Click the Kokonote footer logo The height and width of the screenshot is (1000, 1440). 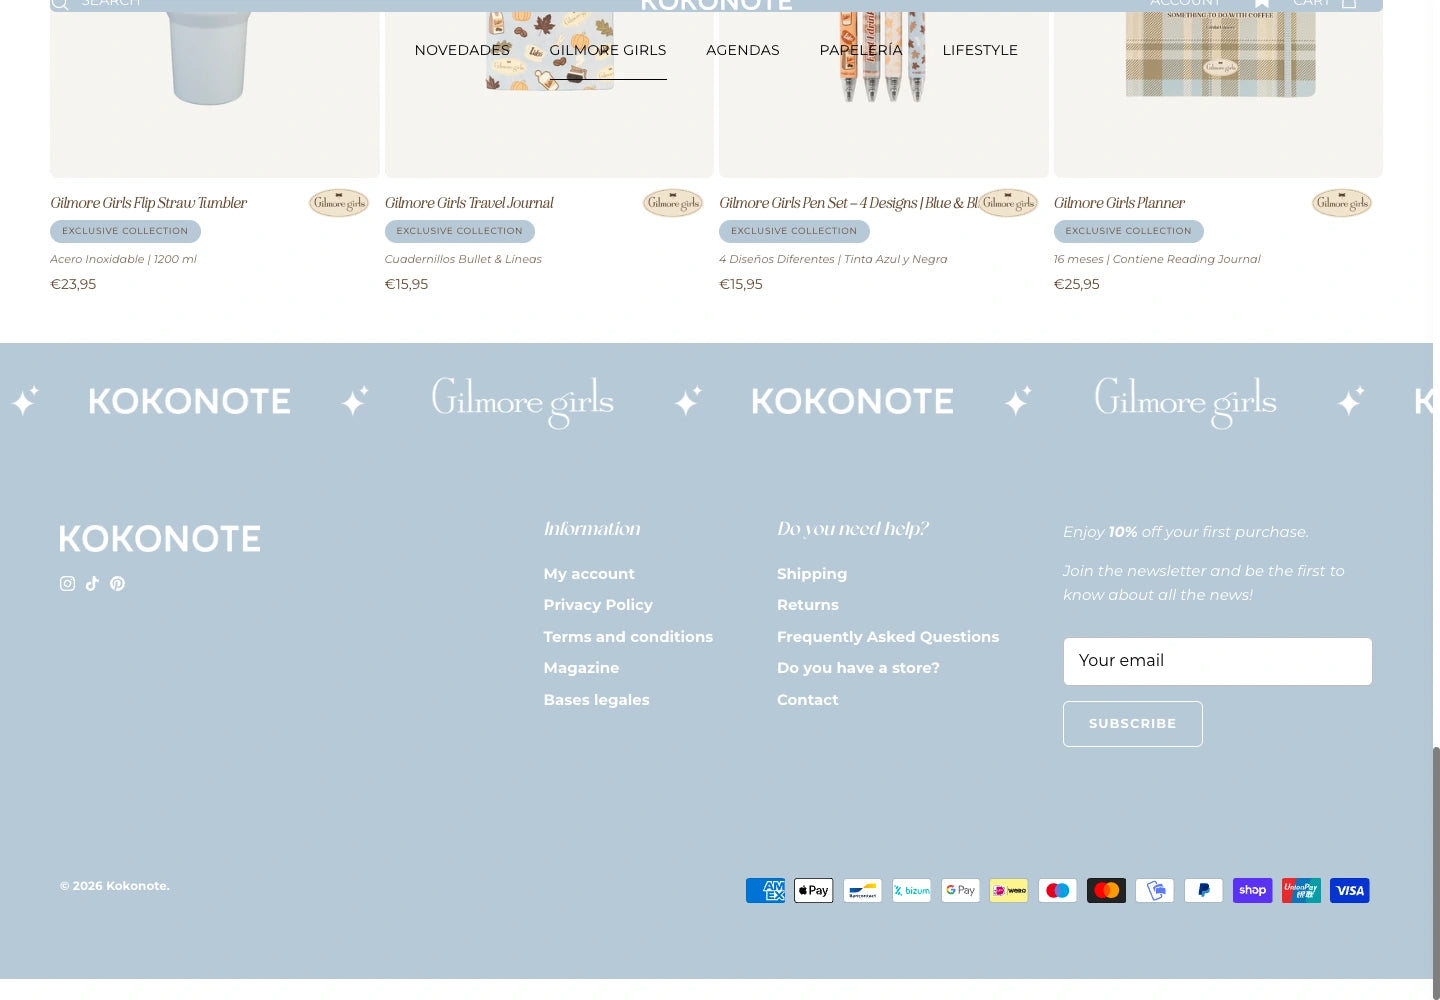click(160, 539)
